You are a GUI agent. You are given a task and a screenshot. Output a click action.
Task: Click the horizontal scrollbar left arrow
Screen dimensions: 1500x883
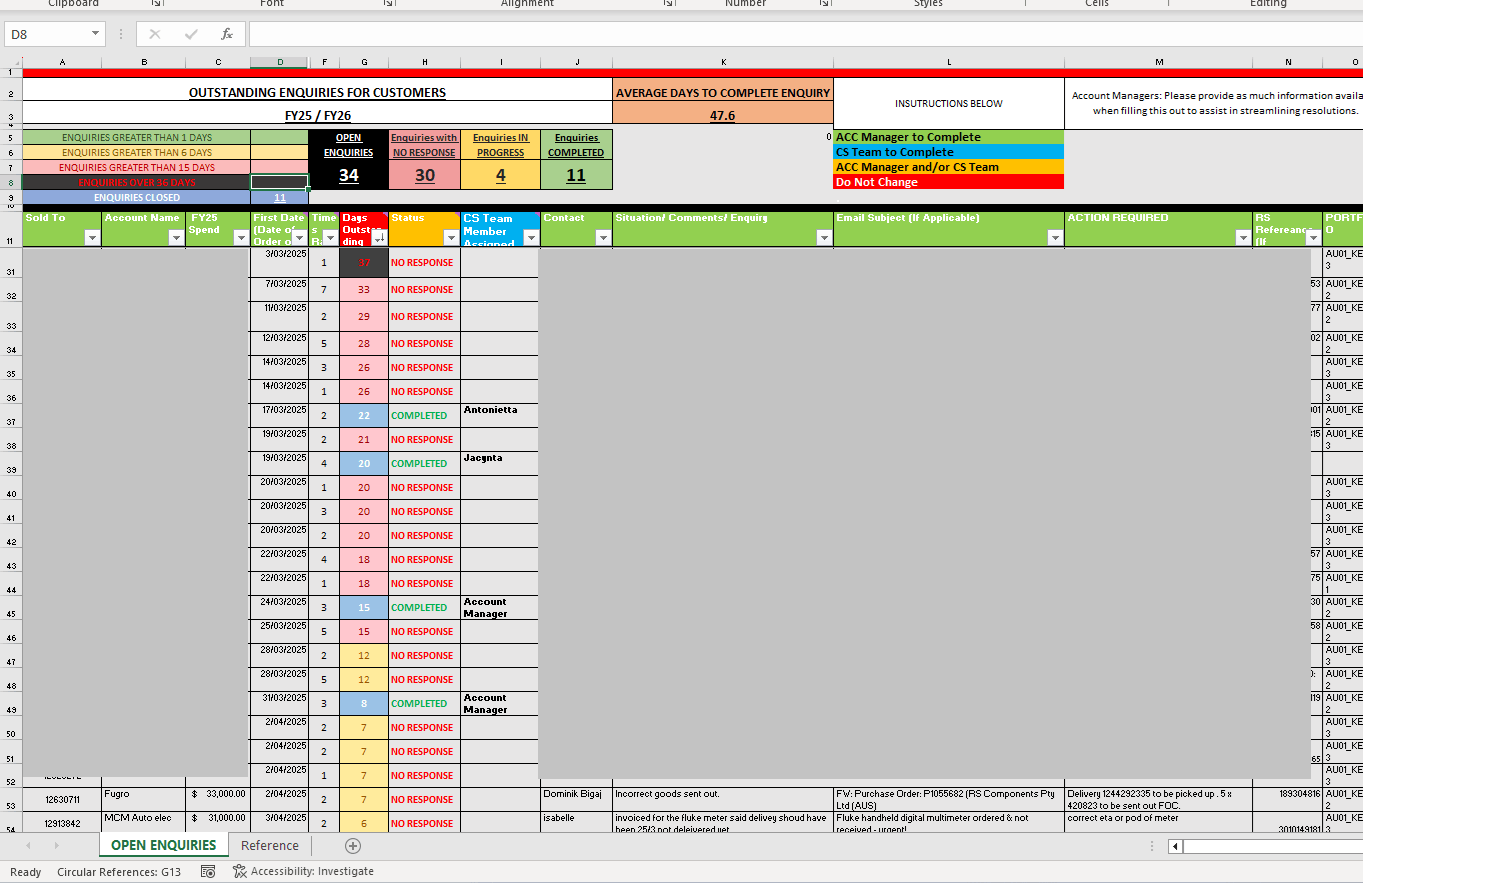pyautogui.click(x=1176, y=846)
